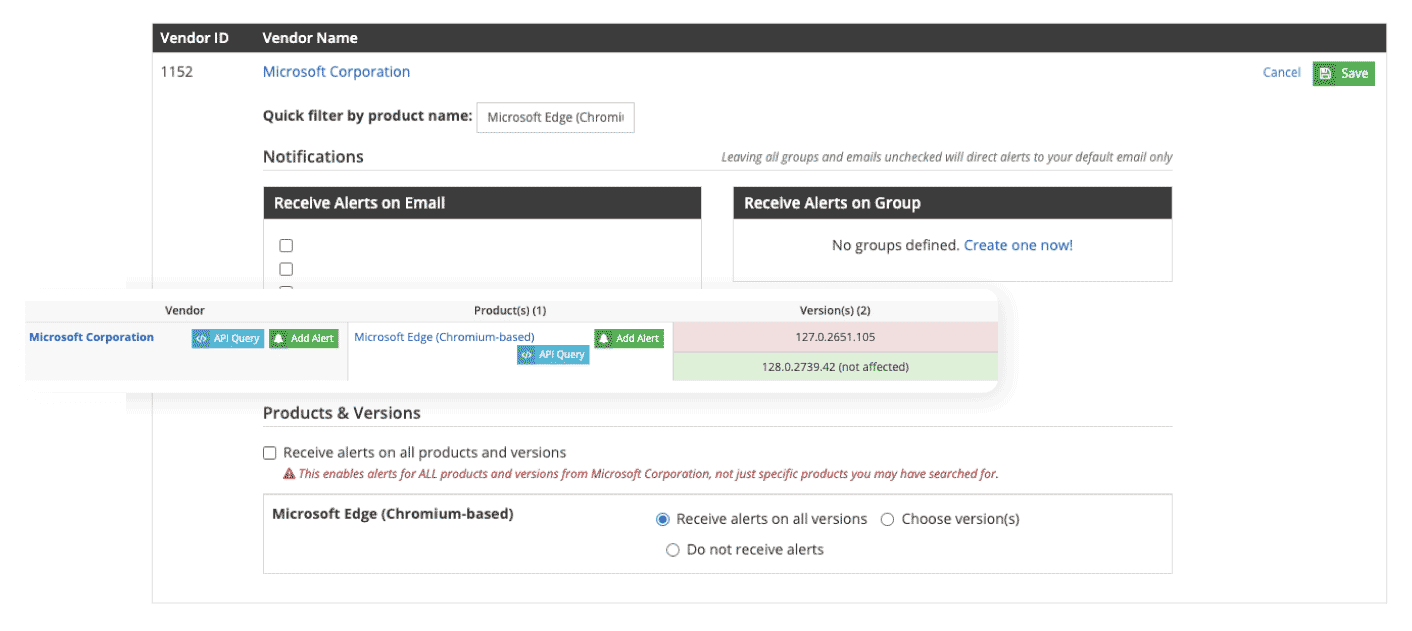Click the Receive Alerts on Group header
This screenshot has height=631, width=1412.
(952, 203)
